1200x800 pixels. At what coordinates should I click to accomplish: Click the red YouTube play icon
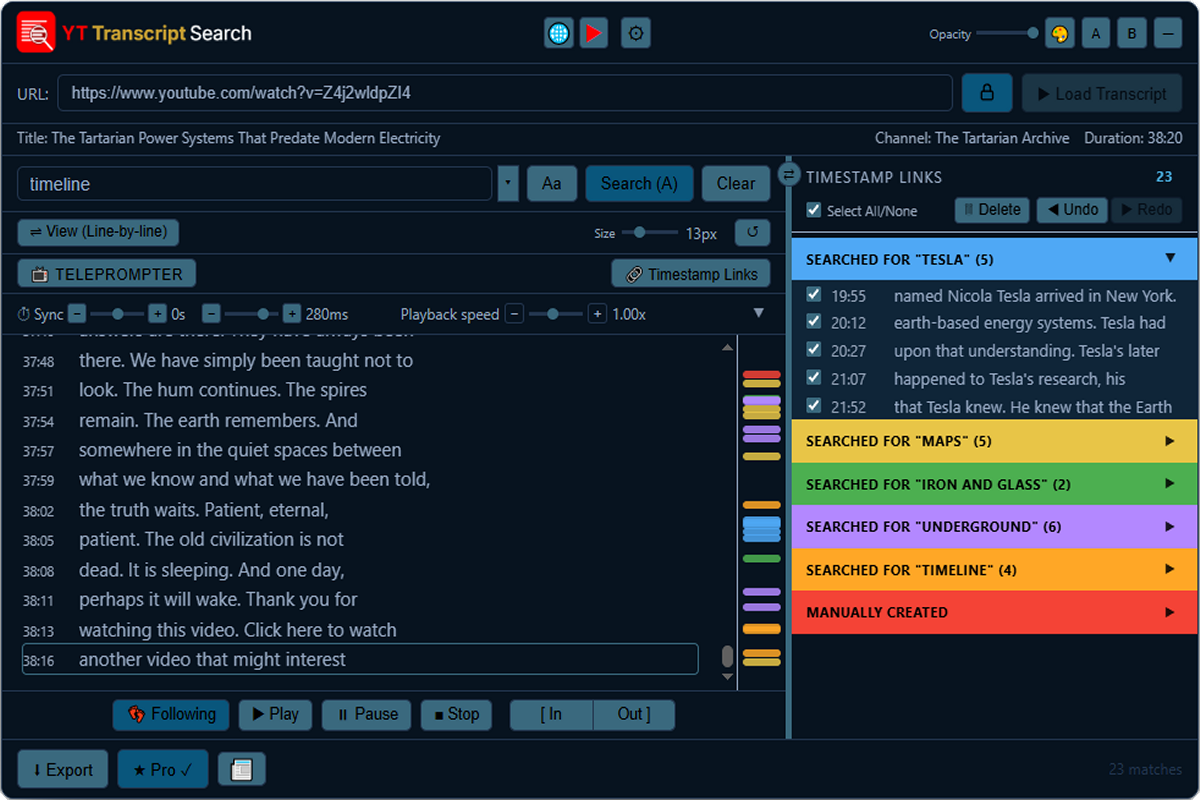(593, 33)
